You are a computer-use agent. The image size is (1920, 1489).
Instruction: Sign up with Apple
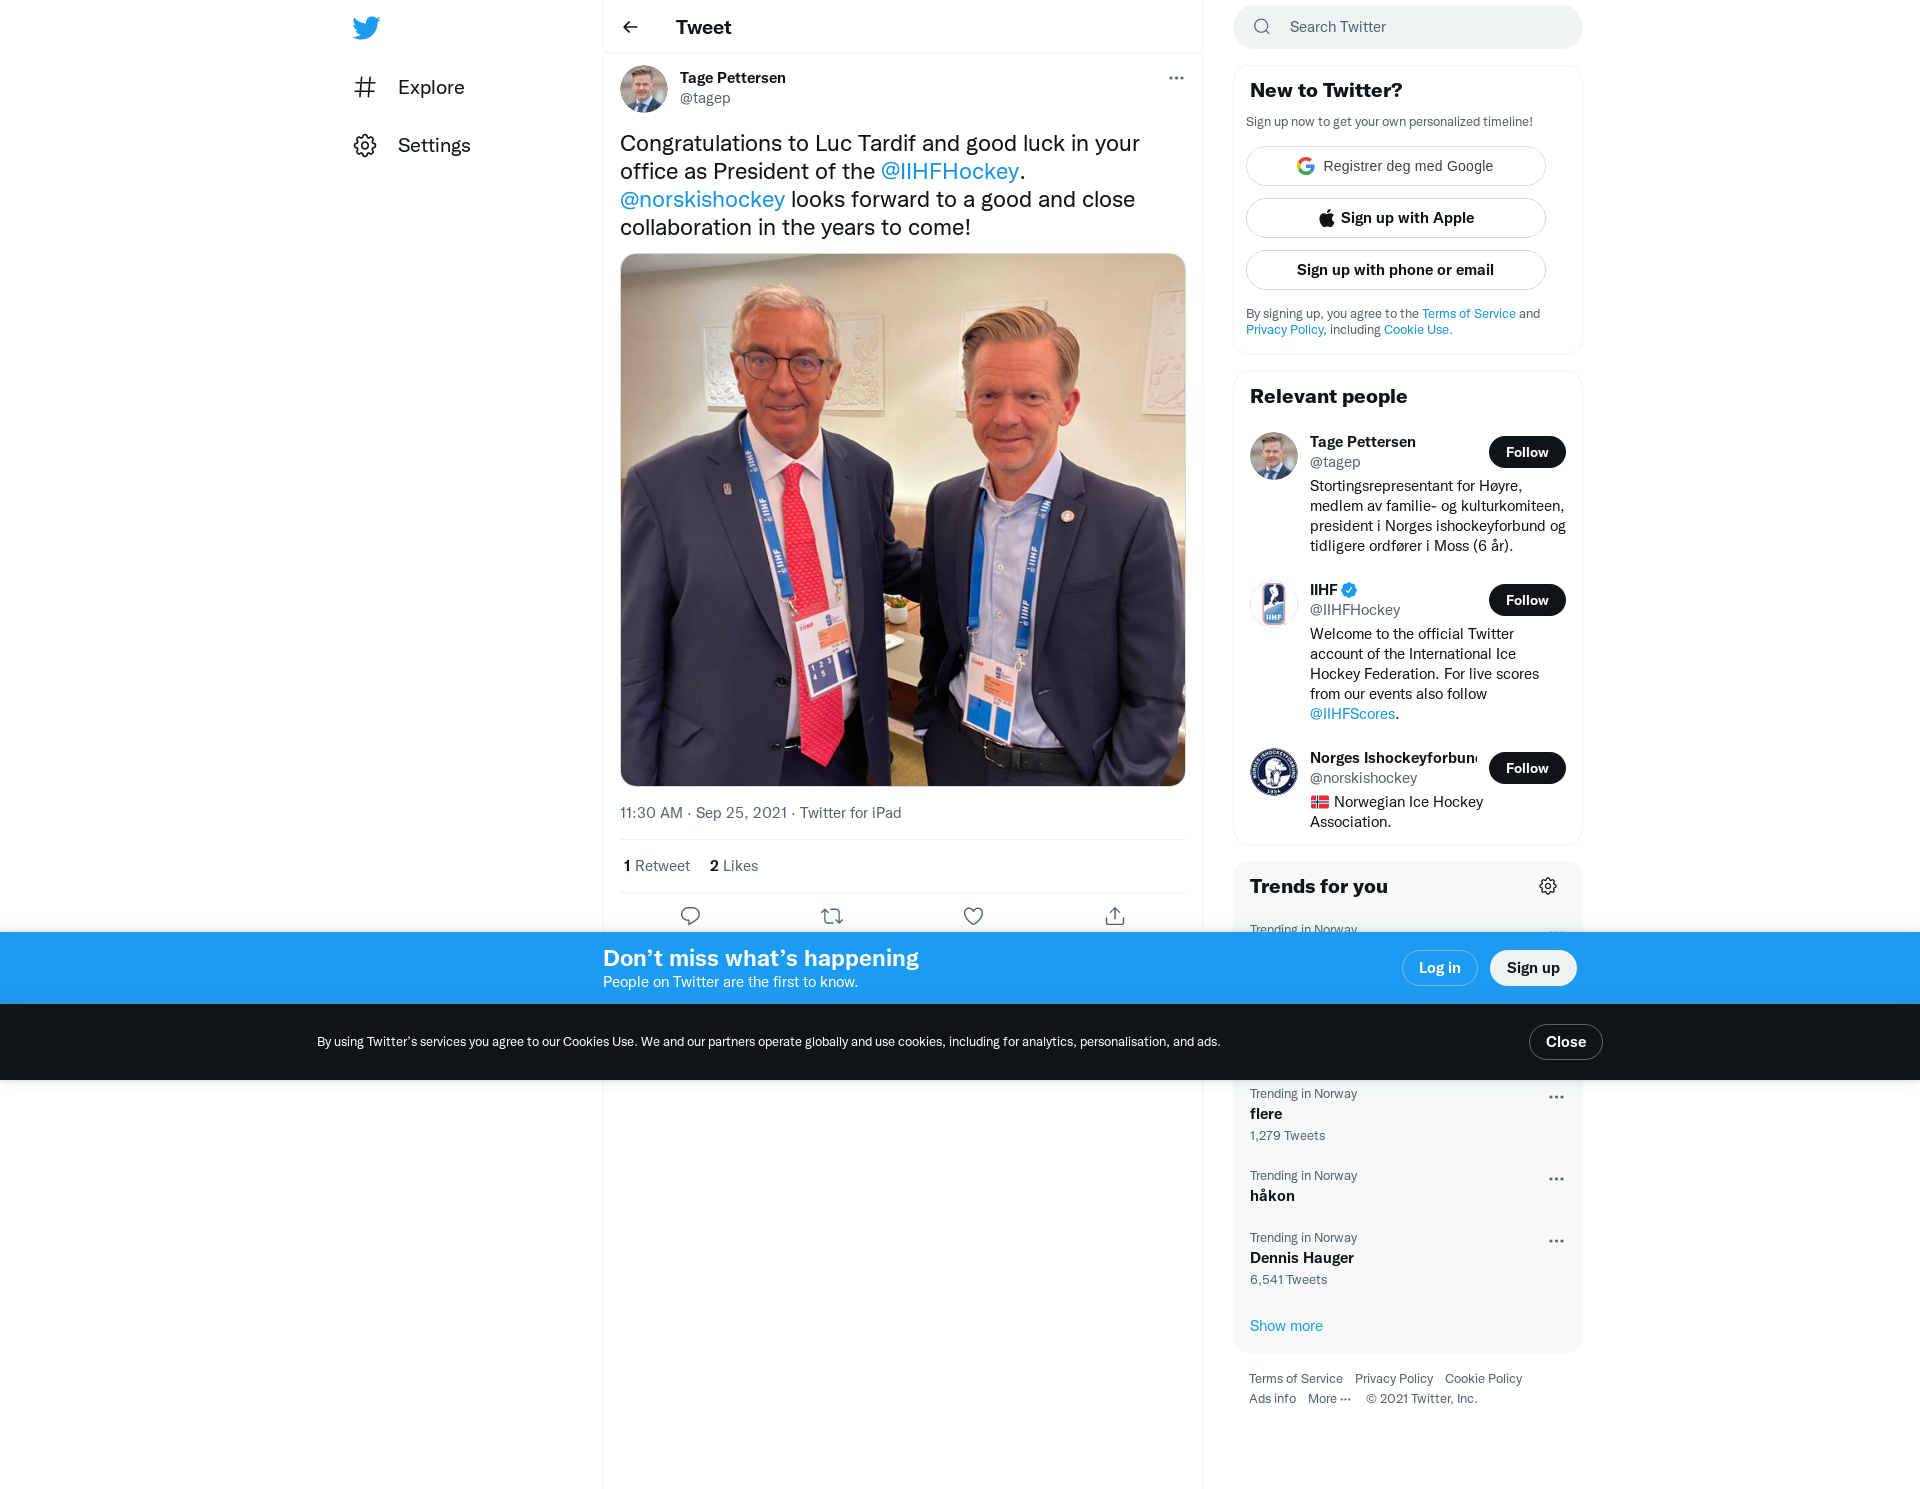point(1395,218)
